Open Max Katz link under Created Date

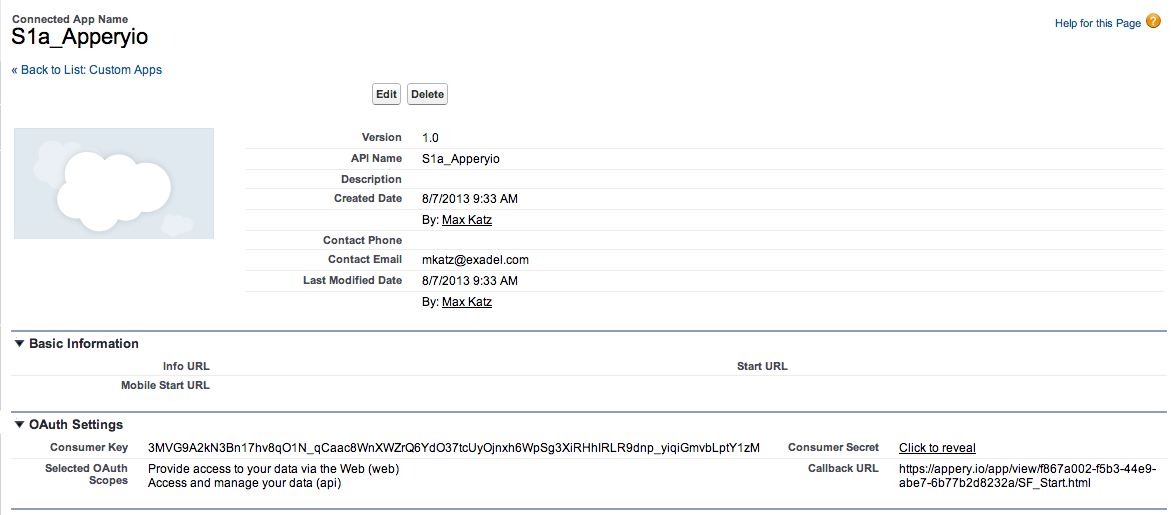(x=467, y=220)
